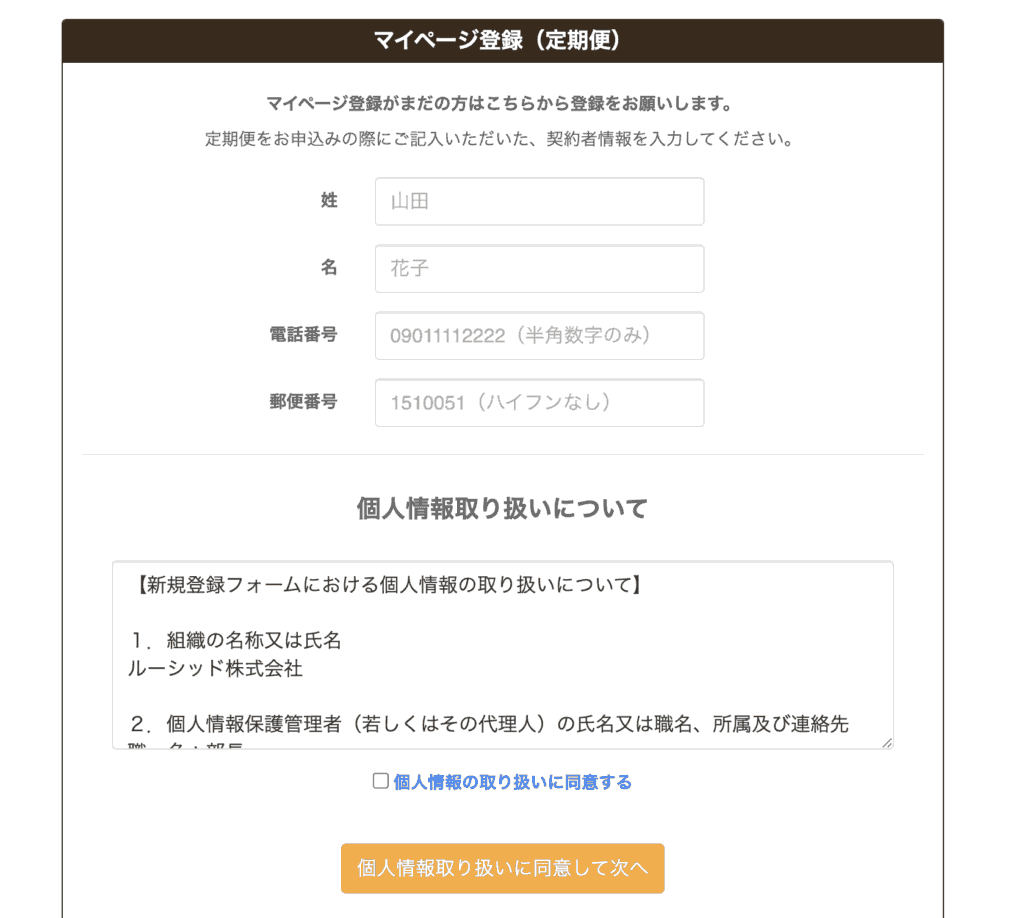Click the 電話番号 label text

[304, 335]
